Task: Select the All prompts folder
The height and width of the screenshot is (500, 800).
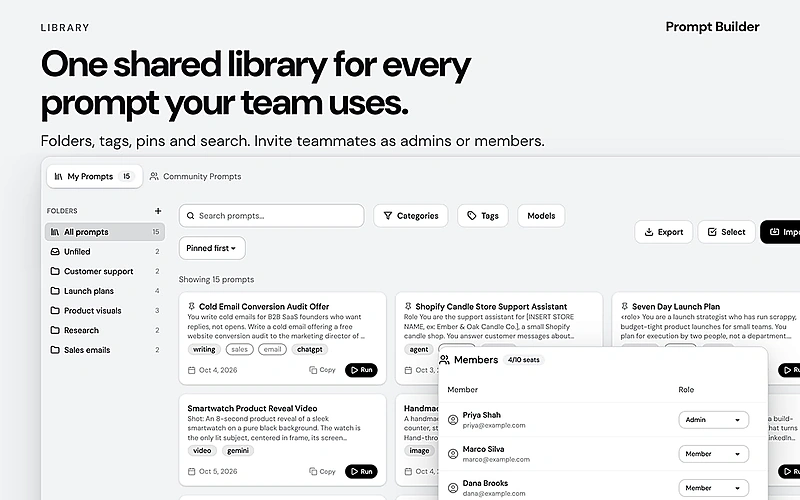Action: pos(105,232)
